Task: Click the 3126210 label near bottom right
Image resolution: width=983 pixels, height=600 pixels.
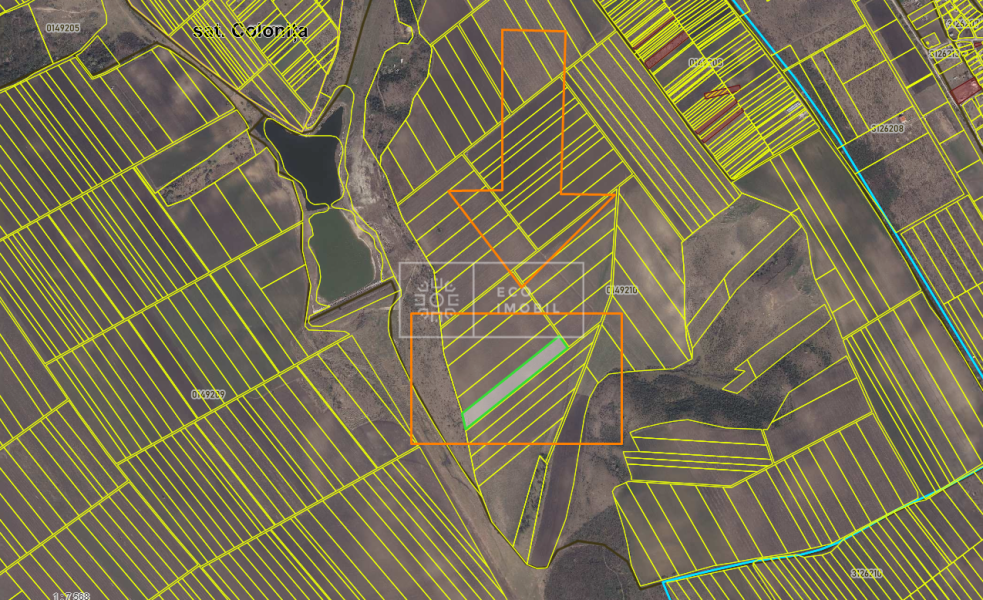Action: [x=866, y=574]
